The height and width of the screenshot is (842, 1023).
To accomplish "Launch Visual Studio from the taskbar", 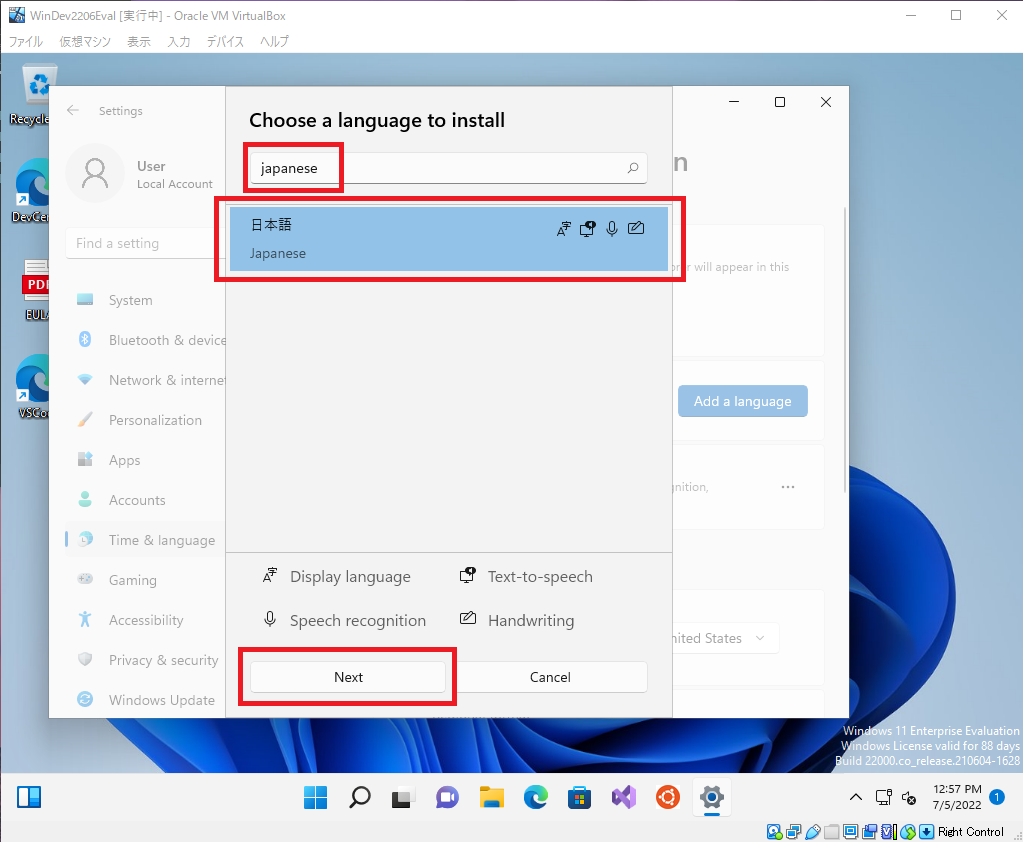I will (624, 797).
